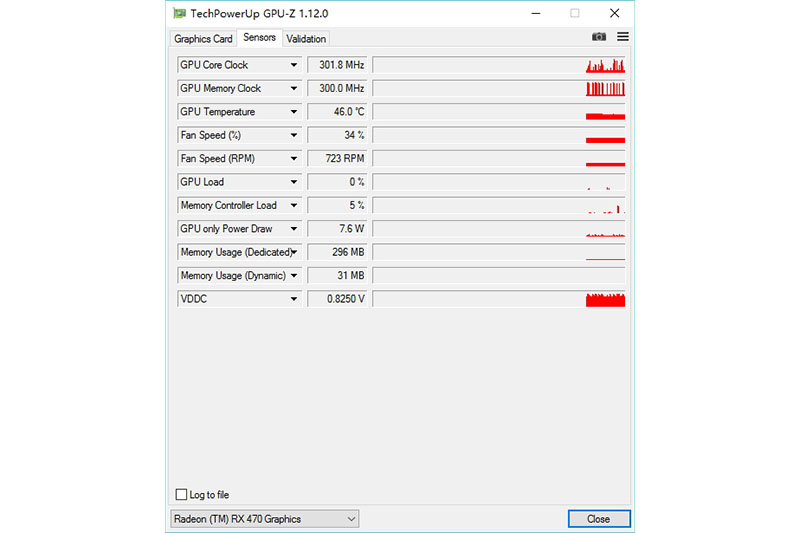Click the 296 MB dedicated memory value
The image size is (800, 533).
(x=337, y=252)
